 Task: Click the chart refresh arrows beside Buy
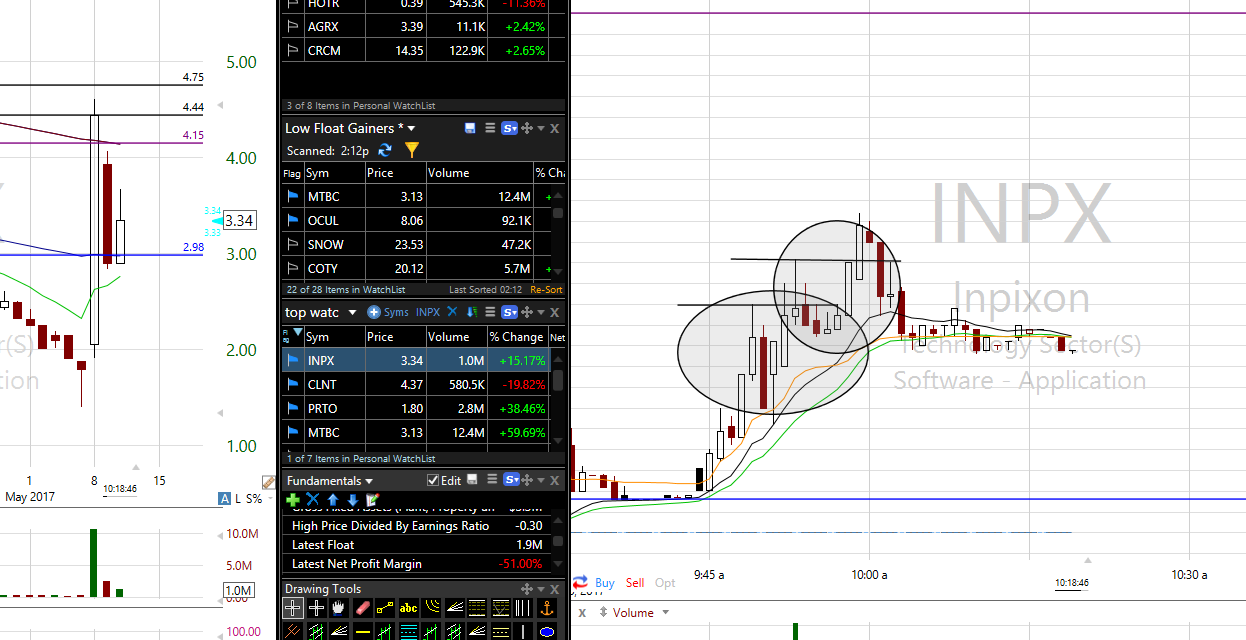tap(581, 582)
